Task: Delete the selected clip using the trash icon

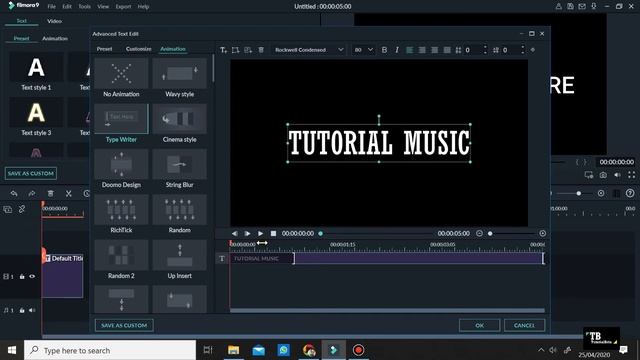Action: (x=50, y=193)
